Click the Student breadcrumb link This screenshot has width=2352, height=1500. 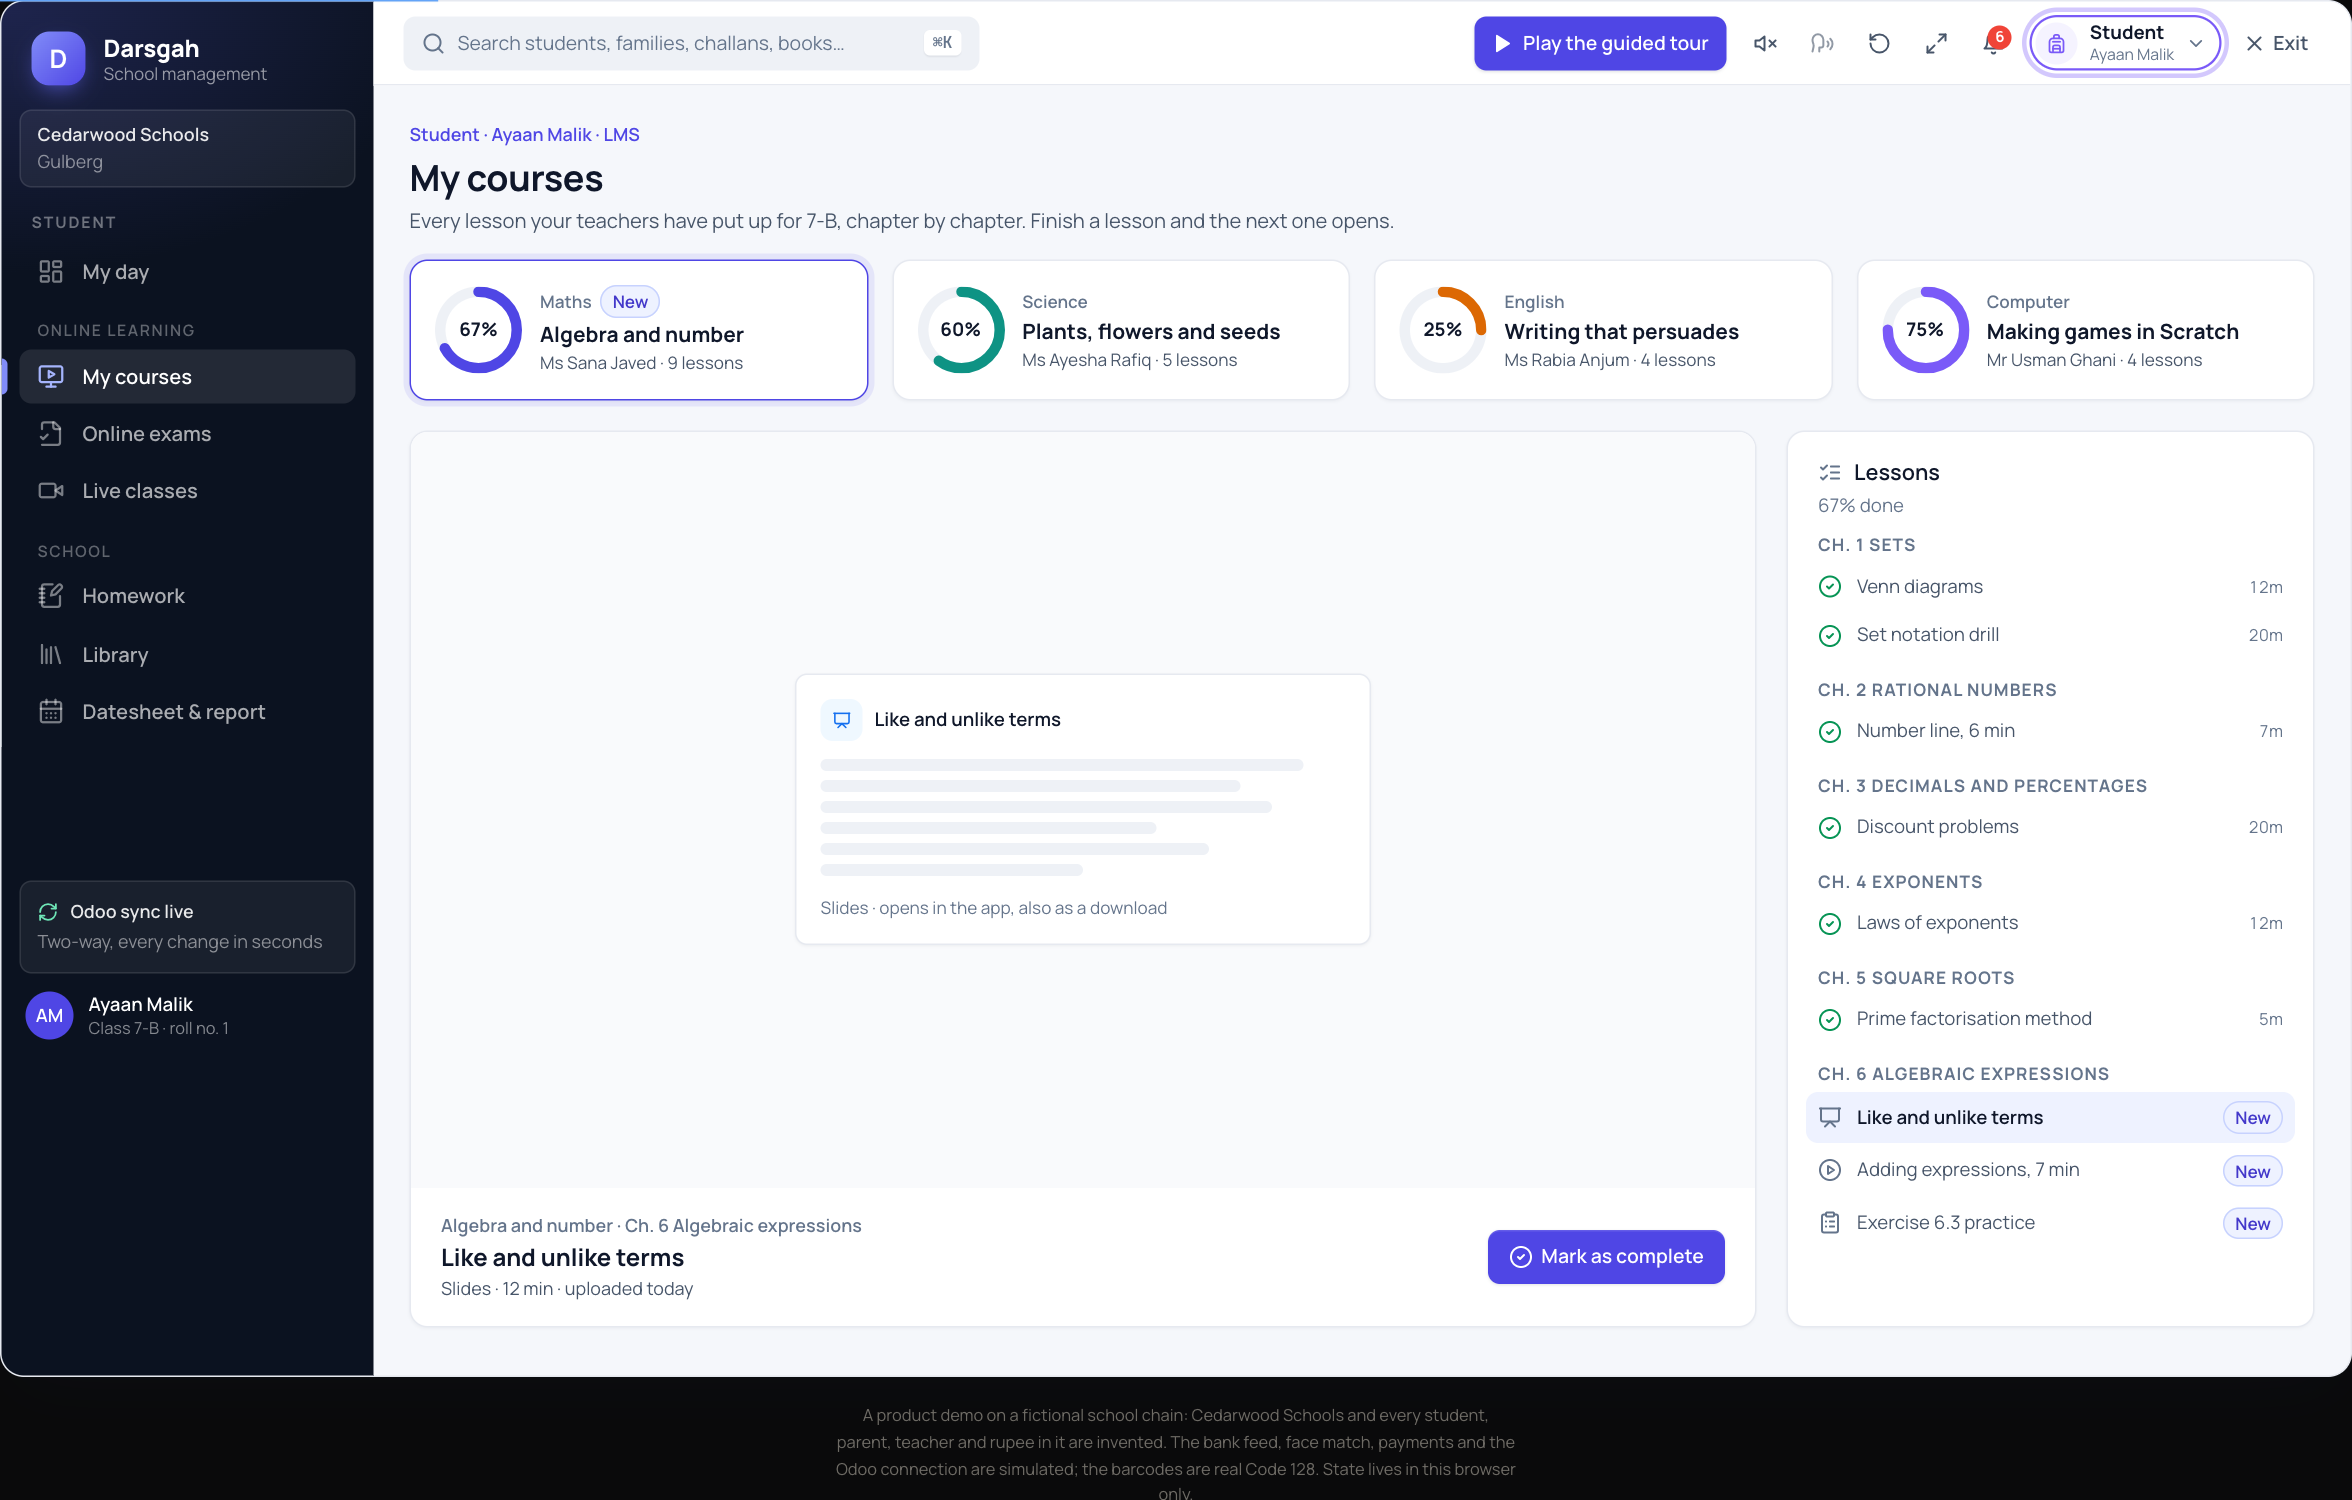click(x=444, y=135)
